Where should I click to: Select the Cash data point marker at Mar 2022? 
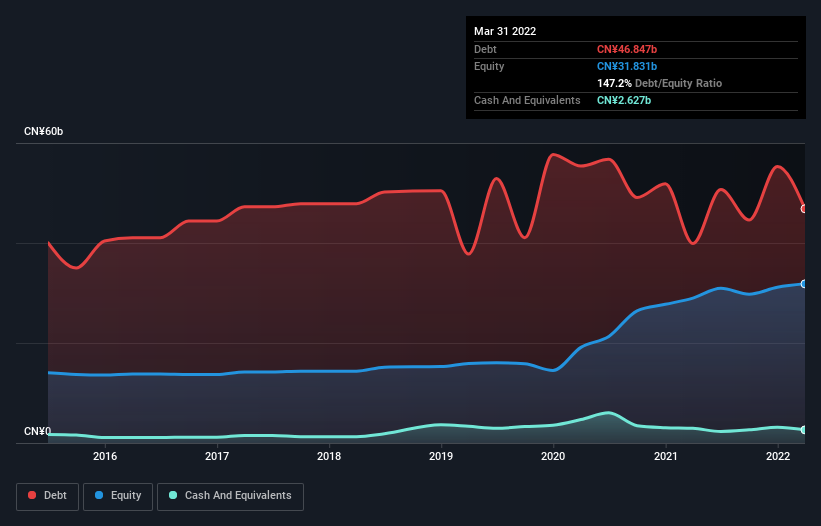[804, 430]
